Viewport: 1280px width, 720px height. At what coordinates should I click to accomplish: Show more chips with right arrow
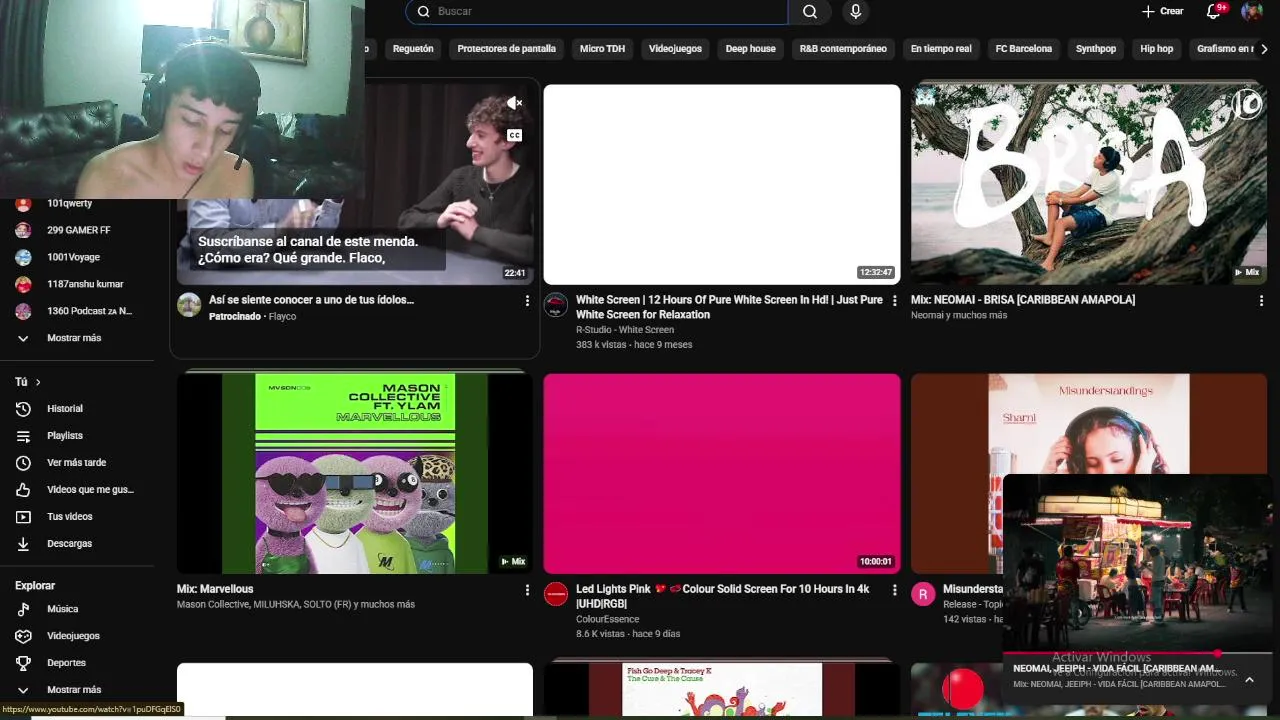coord(1264,49)
